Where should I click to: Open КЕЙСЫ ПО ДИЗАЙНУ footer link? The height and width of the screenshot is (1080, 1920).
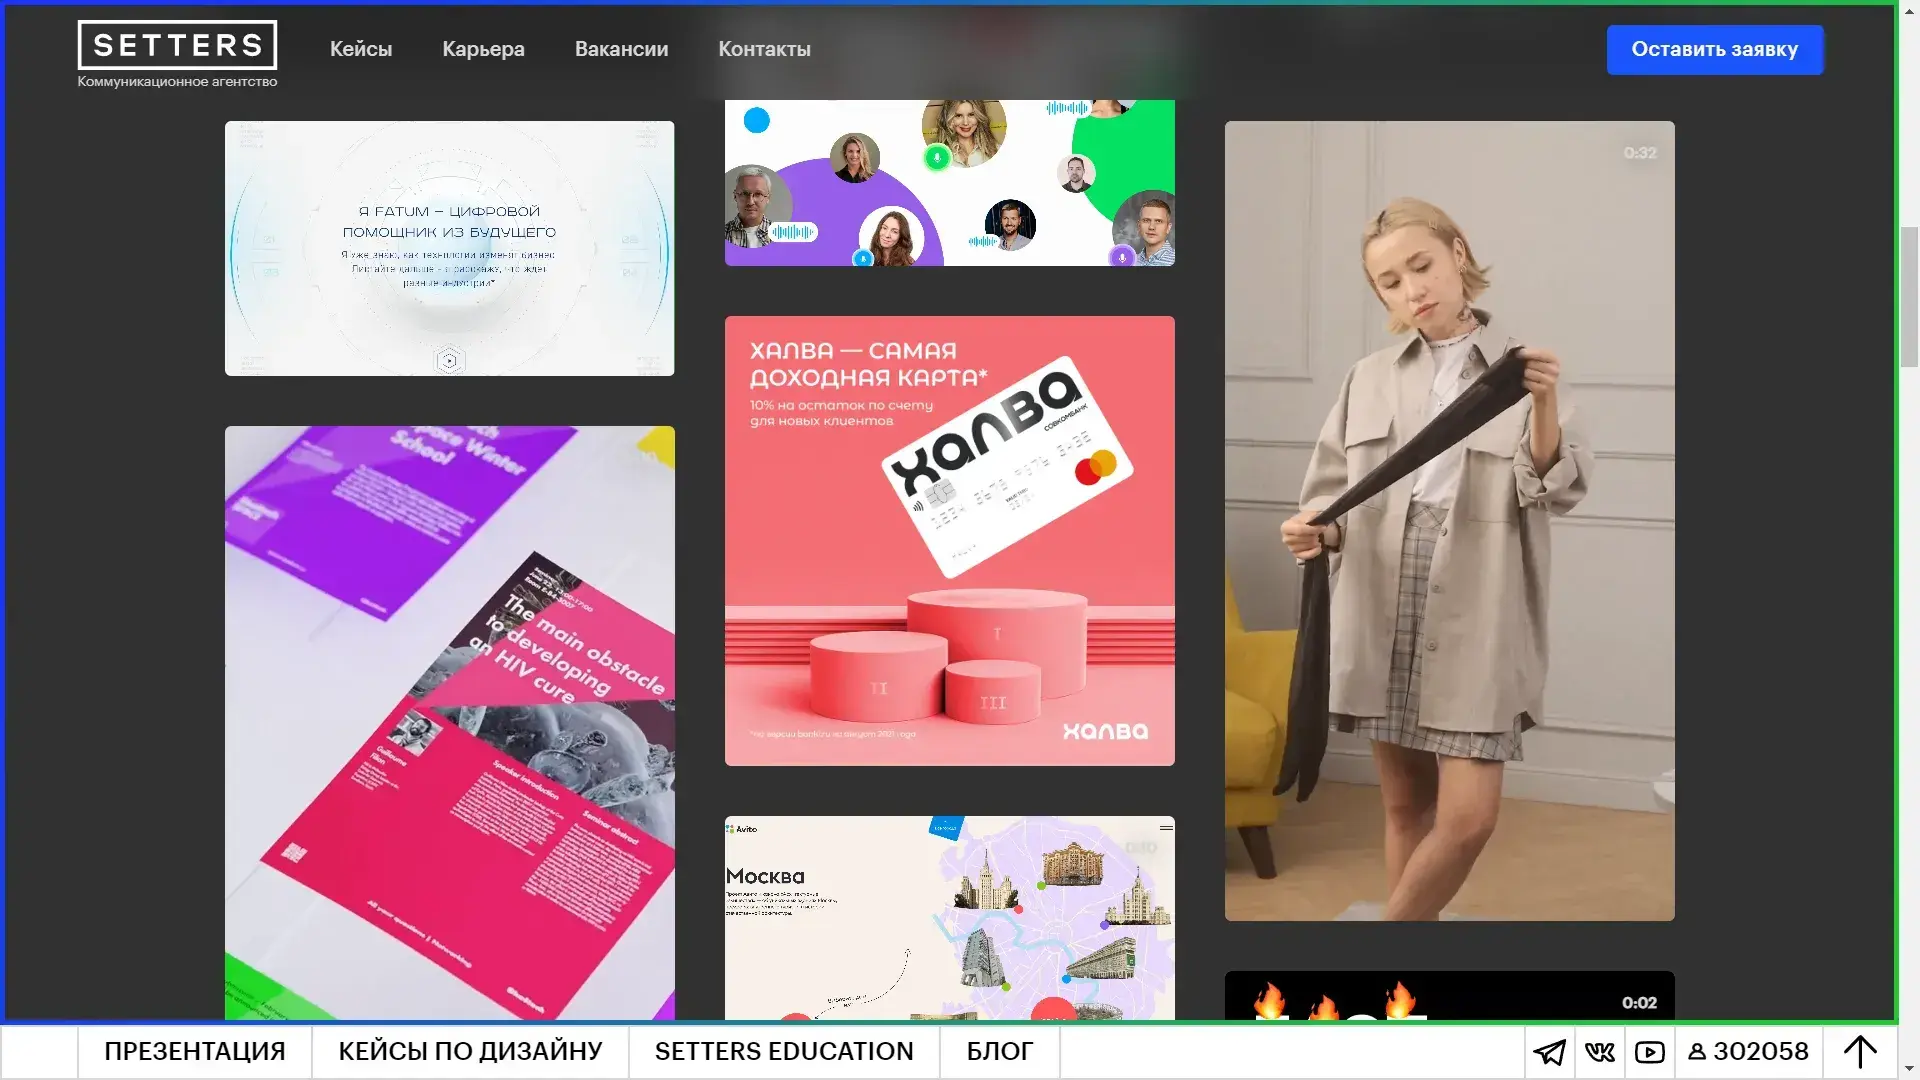click(x=470, y=1052)
